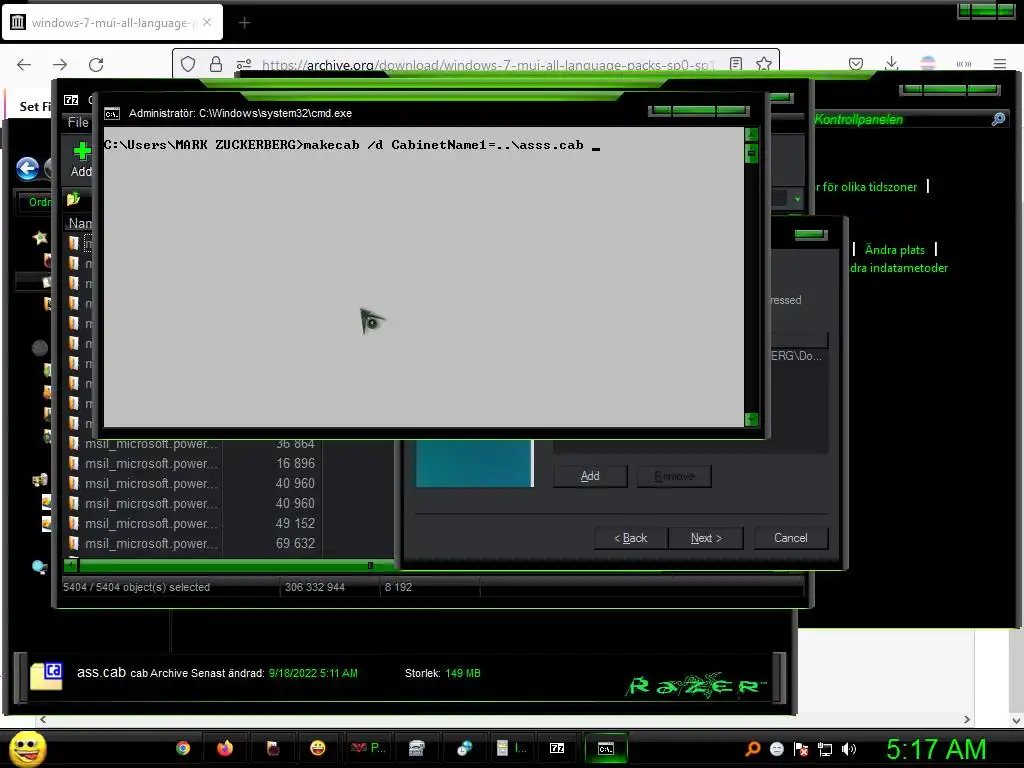This screenshot has height=768, width=1024.
Task: Open the Pocket save icon
Action: tap(856, 64)
